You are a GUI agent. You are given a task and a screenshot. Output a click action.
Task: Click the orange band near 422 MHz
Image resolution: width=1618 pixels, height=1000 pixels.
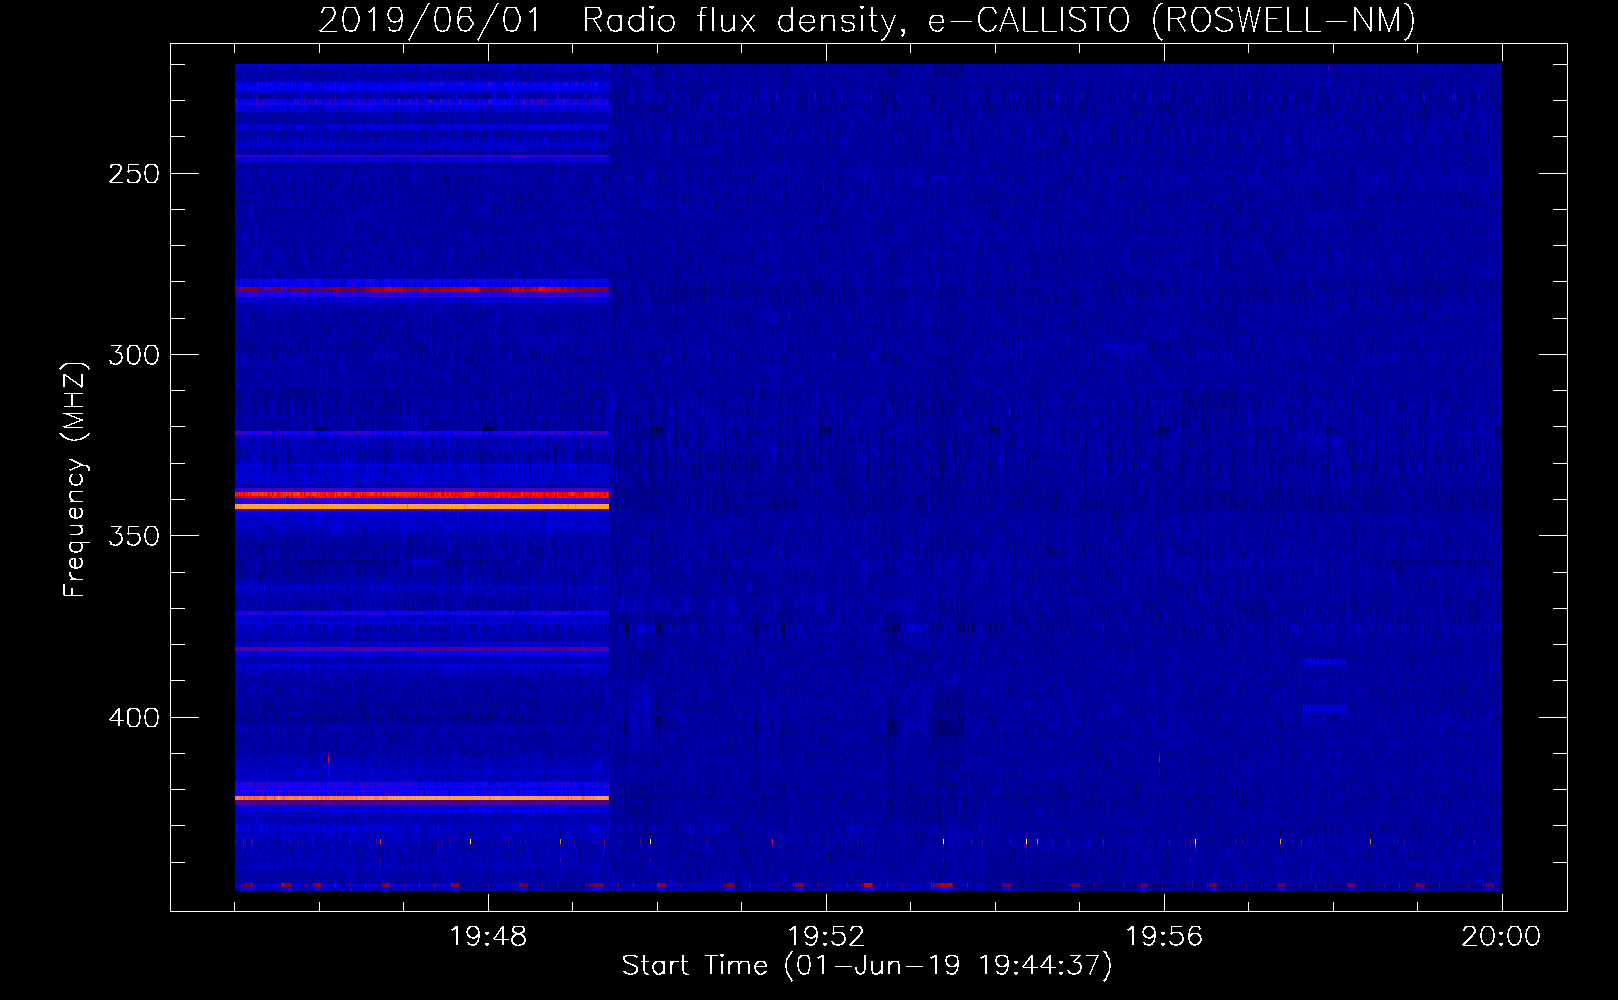(422, 798)
